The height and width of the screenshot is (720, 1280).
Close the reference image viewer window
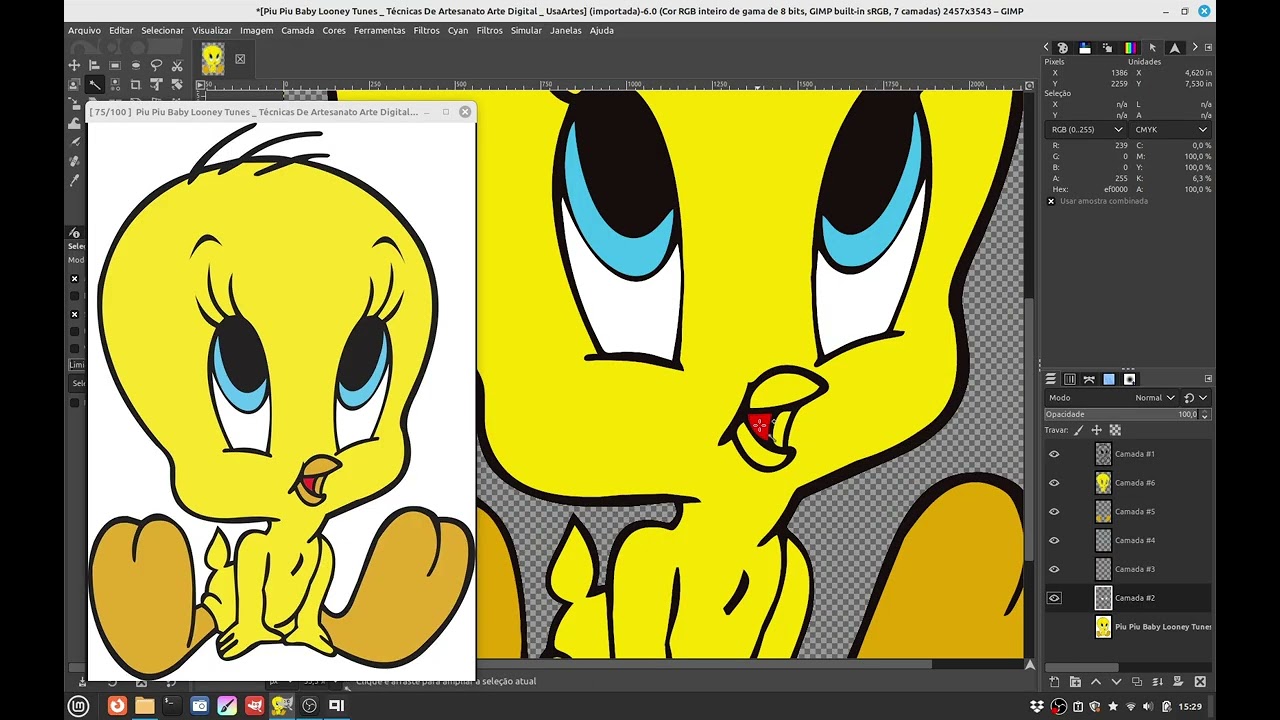tap(465, 112)
